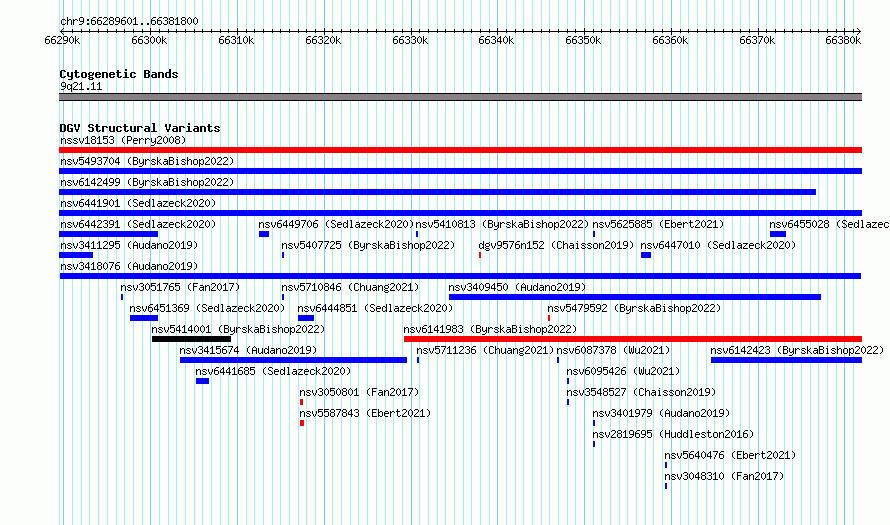The width and height of the screenshot is (890, 525).
Task: Open the nsv5493704 (ByrskaBishop2022) label
Action: coord(147,161)
